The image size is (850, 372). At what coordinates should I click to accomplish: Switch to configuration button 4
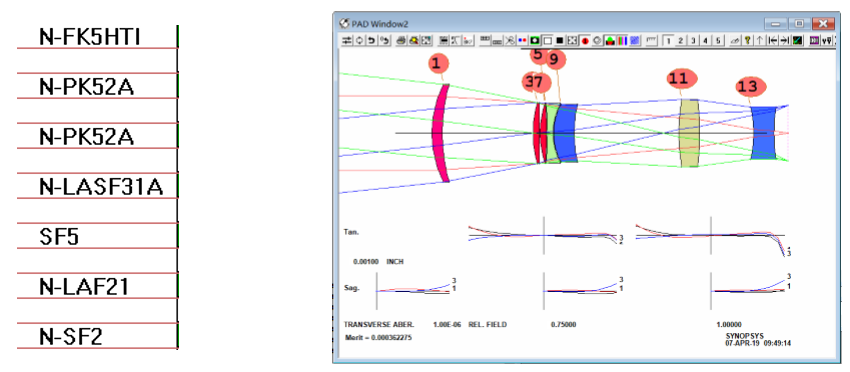point(705,40)
